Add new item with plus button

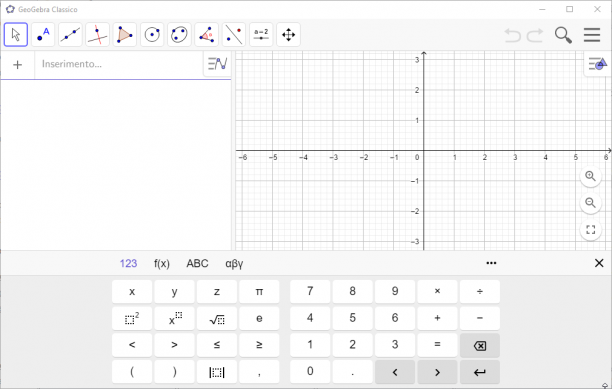tap(18, 65)
